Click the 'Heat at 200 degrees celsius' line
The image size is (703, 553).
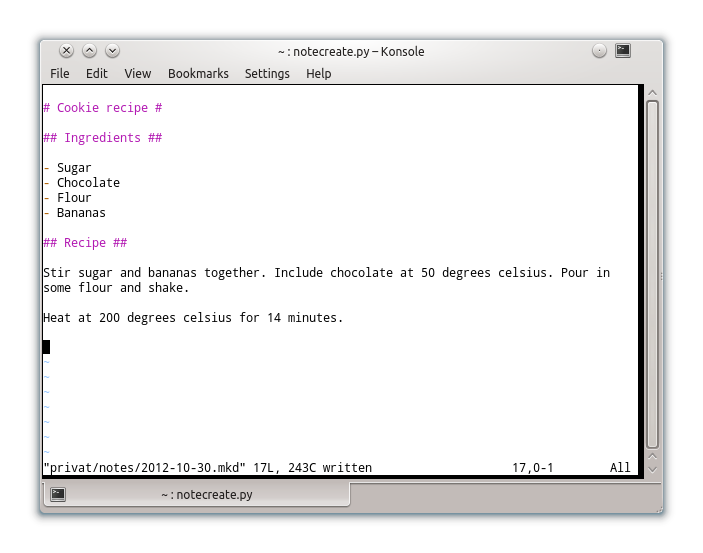(193, 318)
